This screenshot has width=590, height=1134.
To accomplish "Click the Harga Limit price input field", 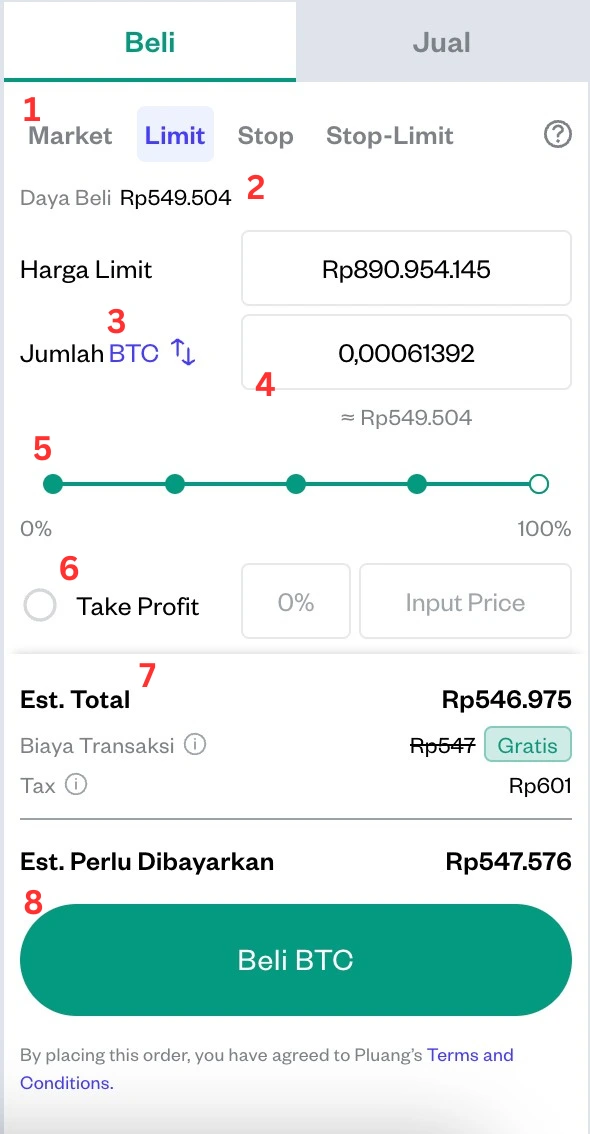I will [405, 268].
